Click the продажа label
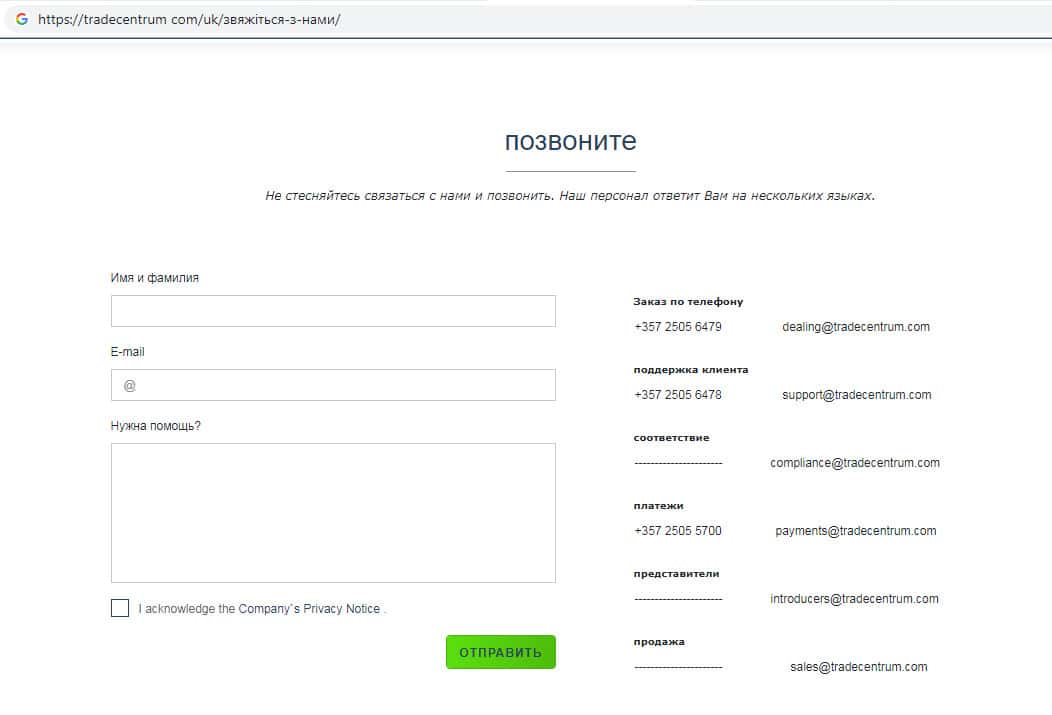 coord(659,642)
